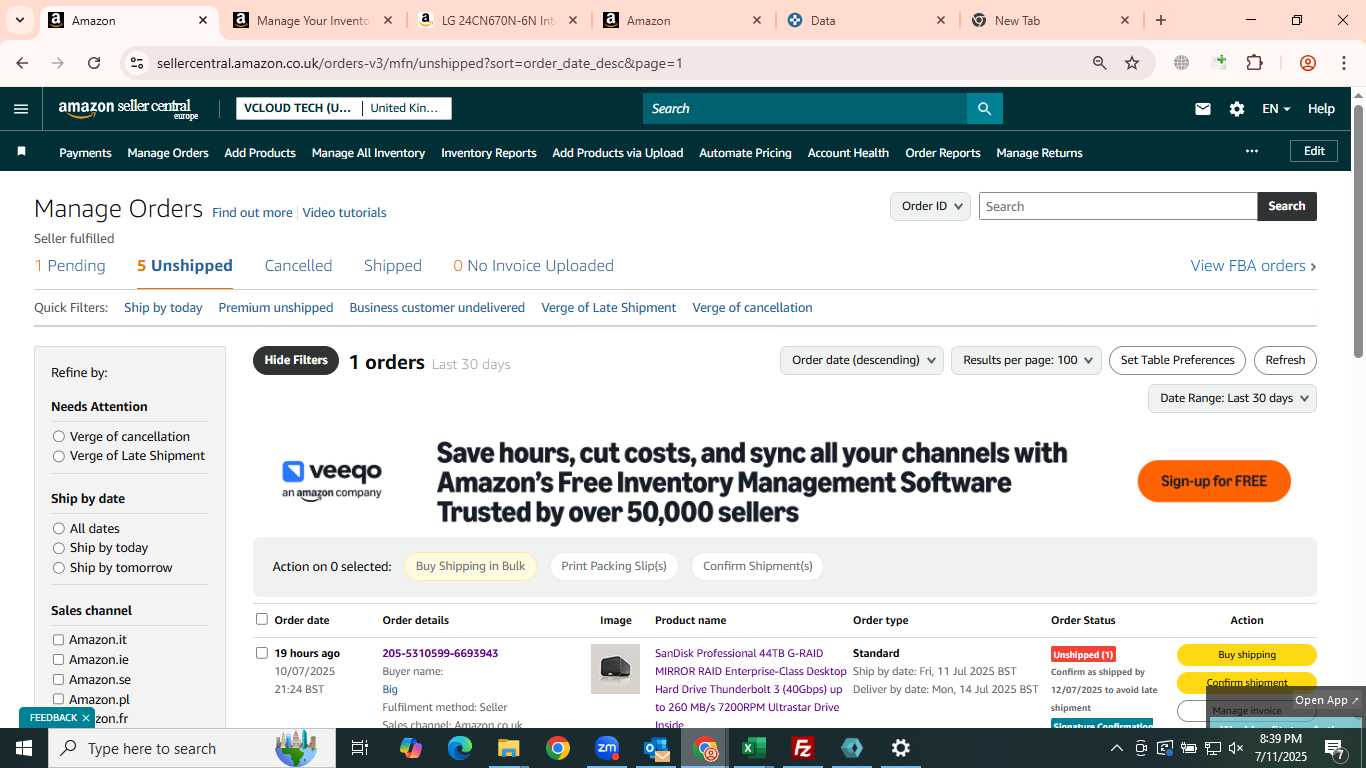Open Order date (descending) sort dropdown

coord(862,360)
